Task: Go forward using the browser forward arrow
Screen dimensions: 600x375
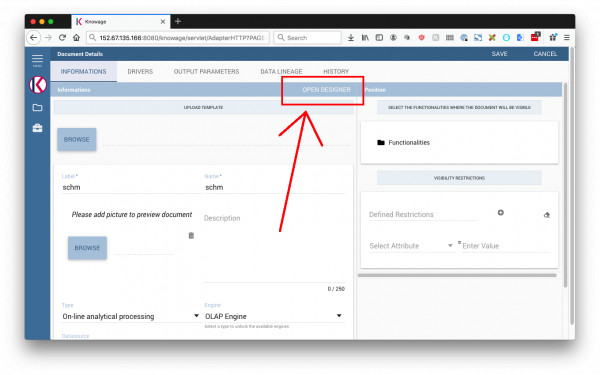Action: 48,38
